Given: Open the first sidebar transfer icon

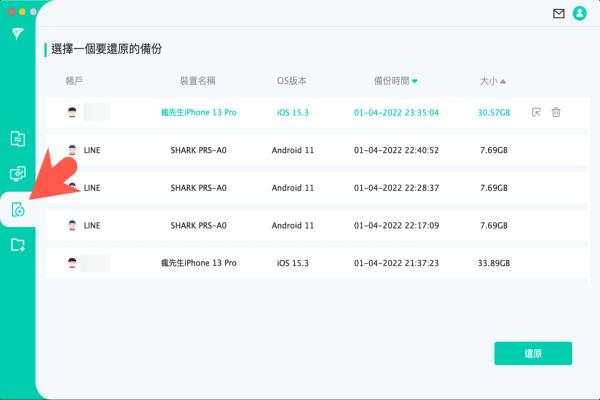Looking at the screenshot, I should pos(17,139).
